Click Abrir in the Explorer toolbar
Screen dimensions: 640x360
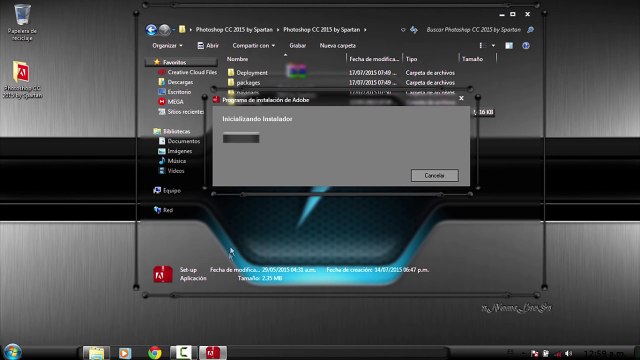pos(208,46)
